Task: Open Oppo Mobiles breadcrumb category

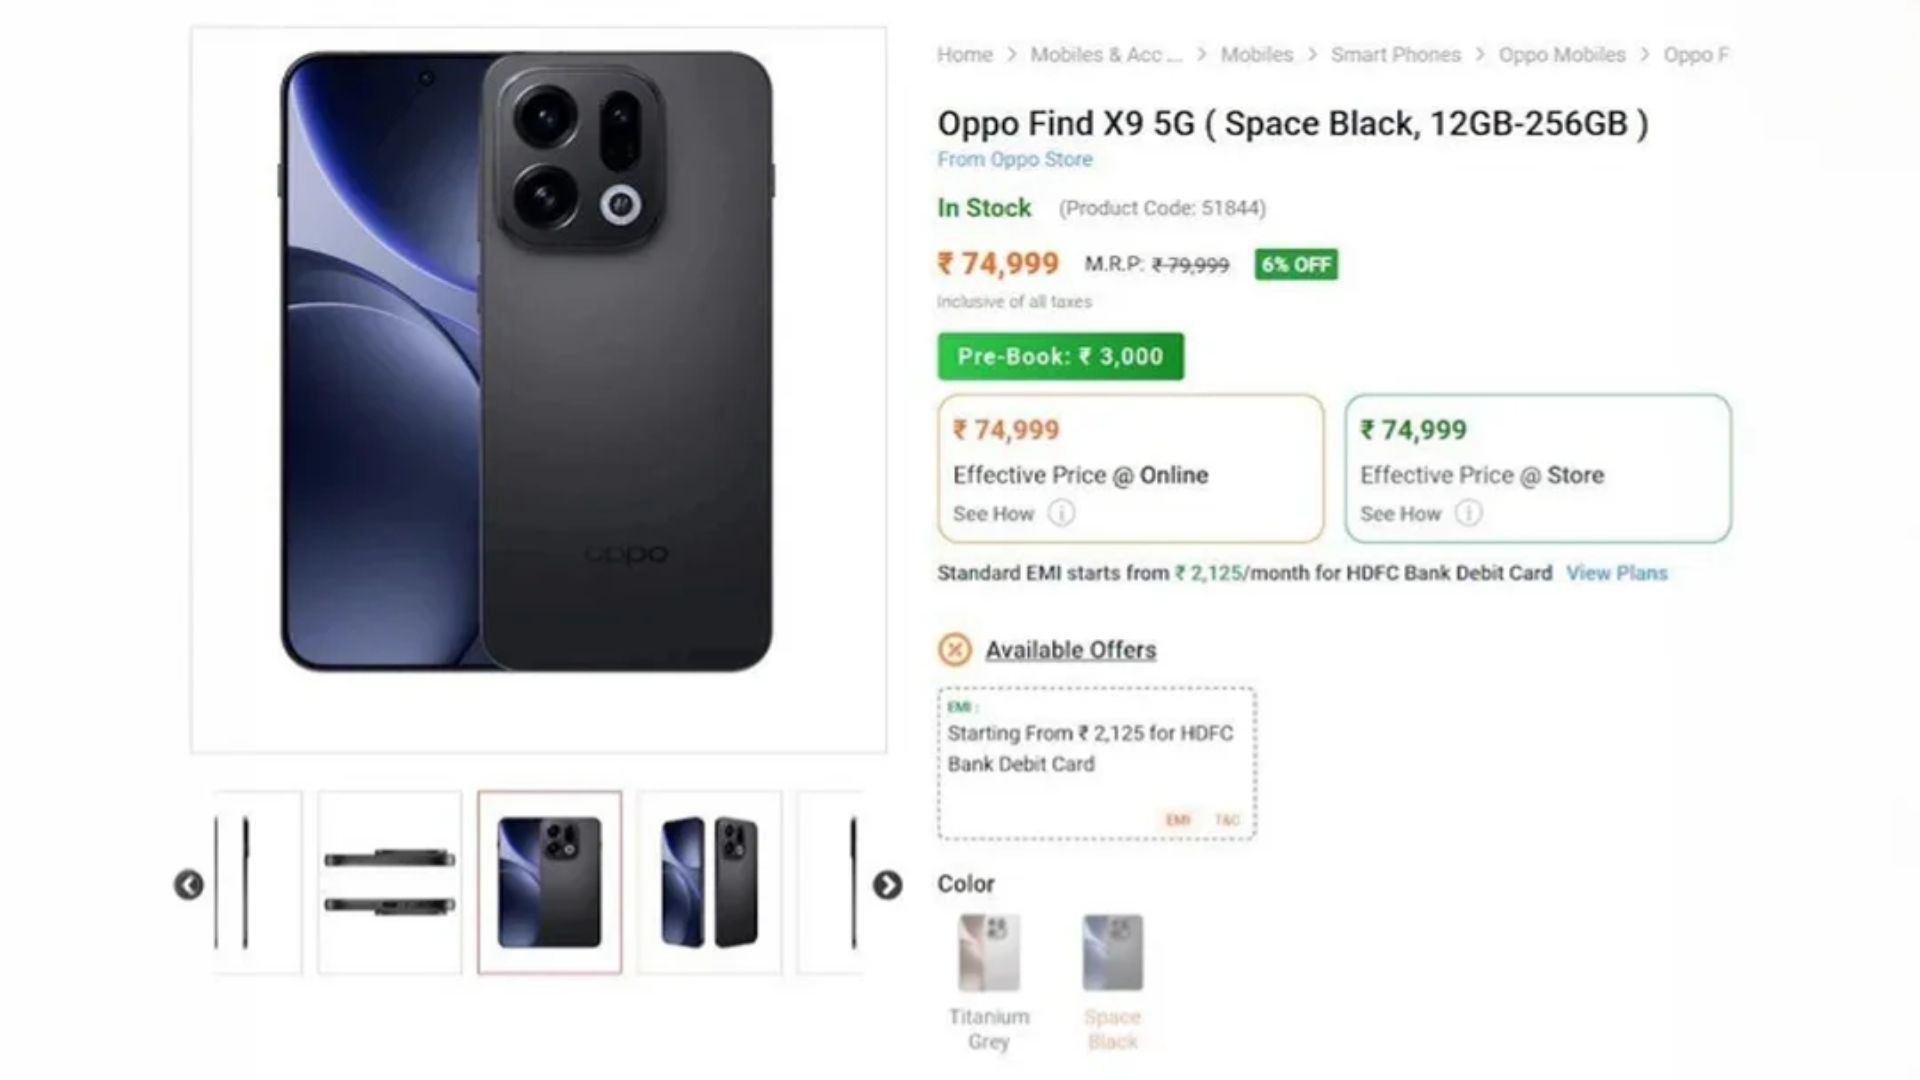Action: (x=1562, y=55)
